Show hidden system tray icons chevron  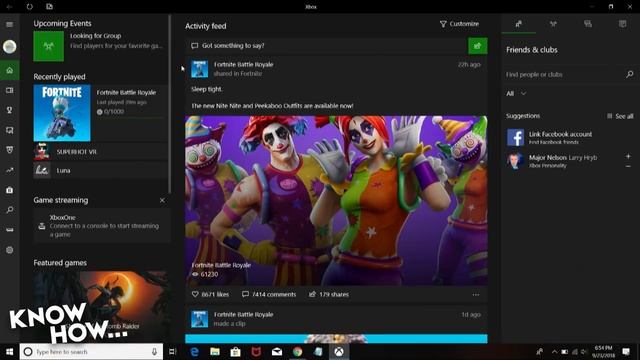[554, 352]
